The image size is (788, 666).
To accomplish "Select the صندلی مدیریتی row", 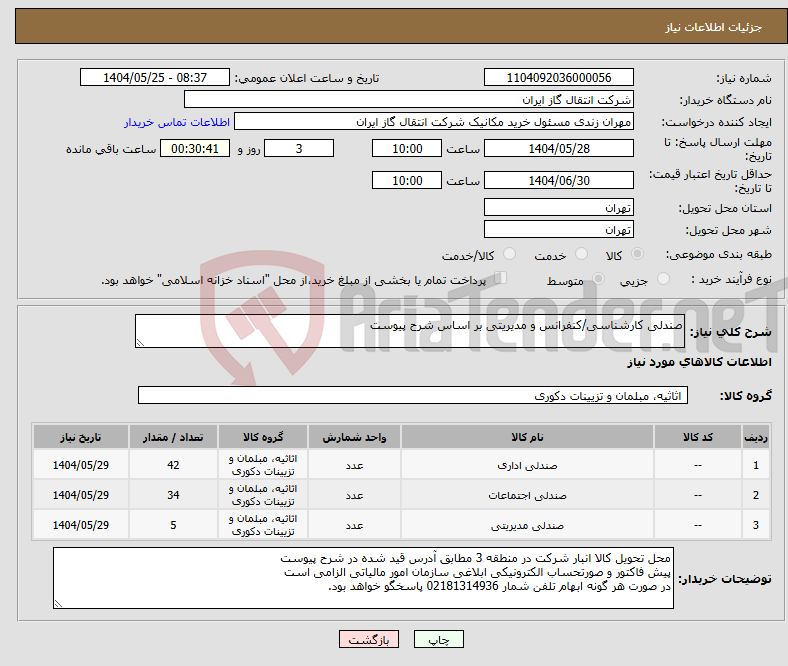I will click(x=527, y=525).
